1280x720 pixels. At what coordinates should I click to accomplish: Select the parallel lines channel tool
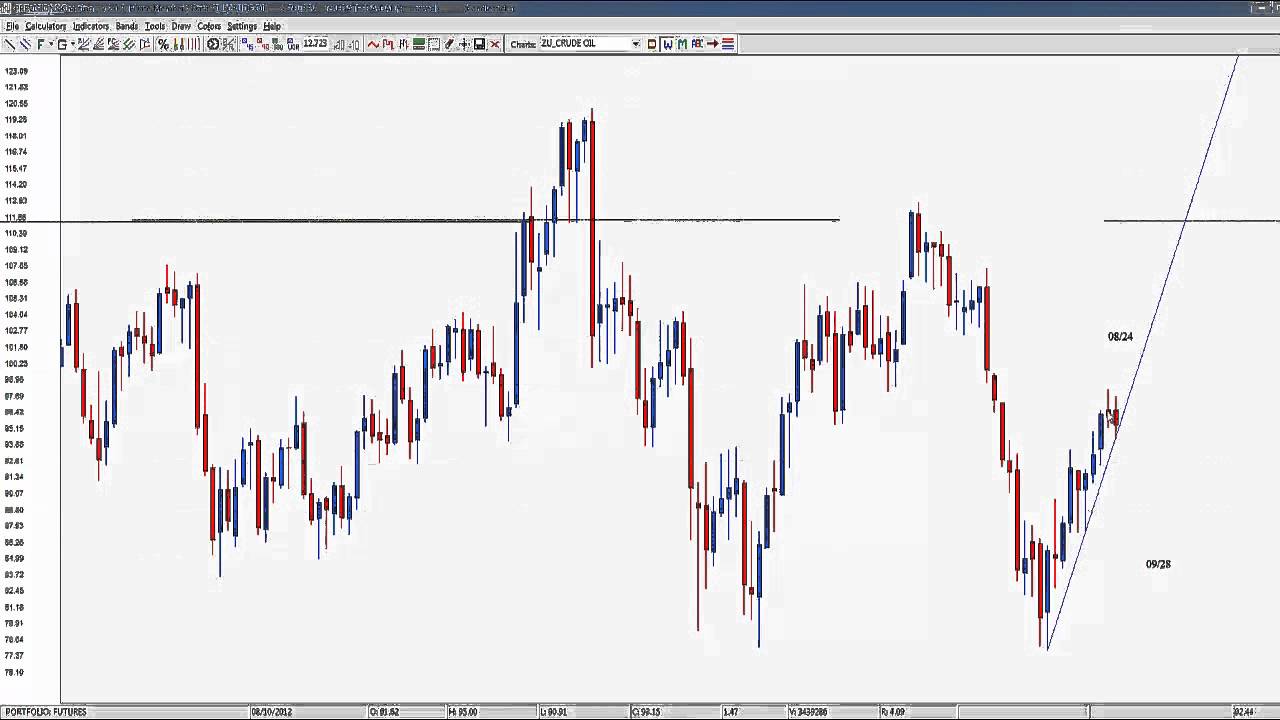[25, 44]
